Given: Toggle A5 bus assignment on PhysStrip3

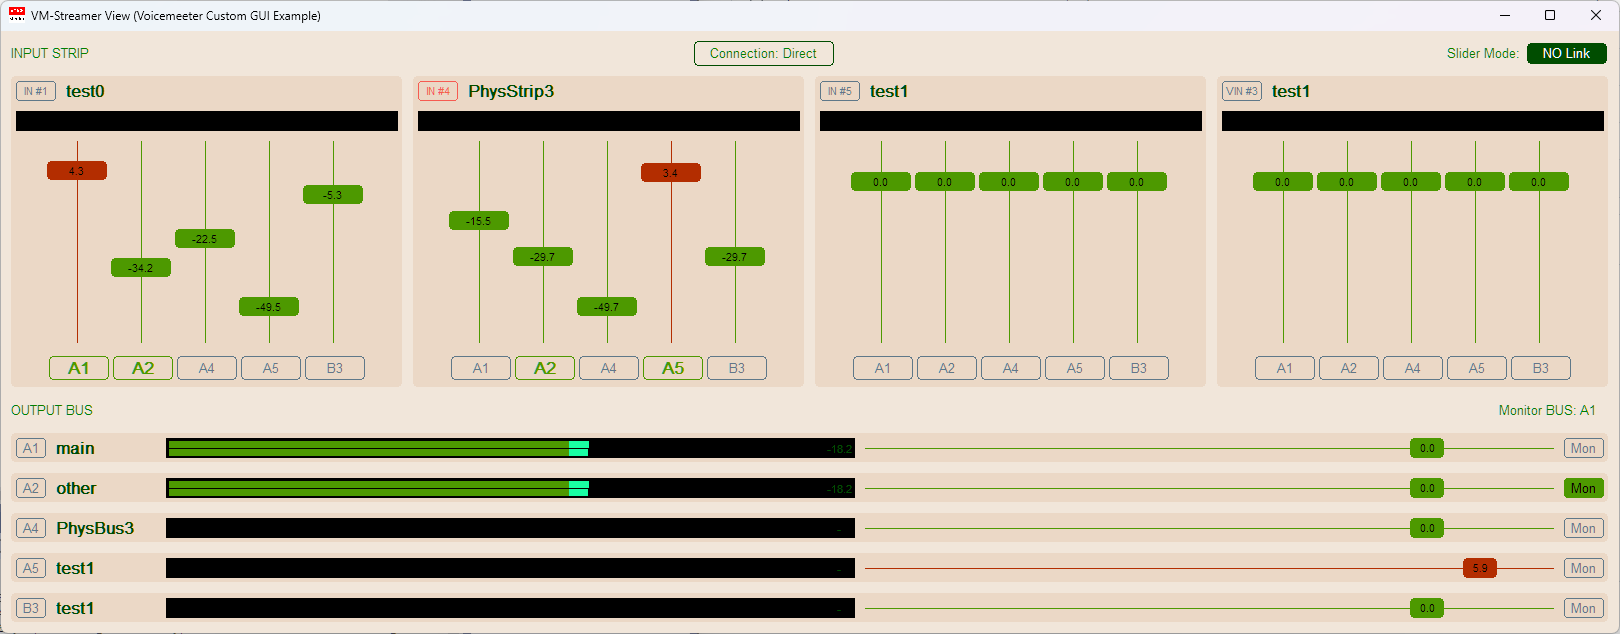Looking at the screenshot, I should pyautogui.click(x=673, y=368).
